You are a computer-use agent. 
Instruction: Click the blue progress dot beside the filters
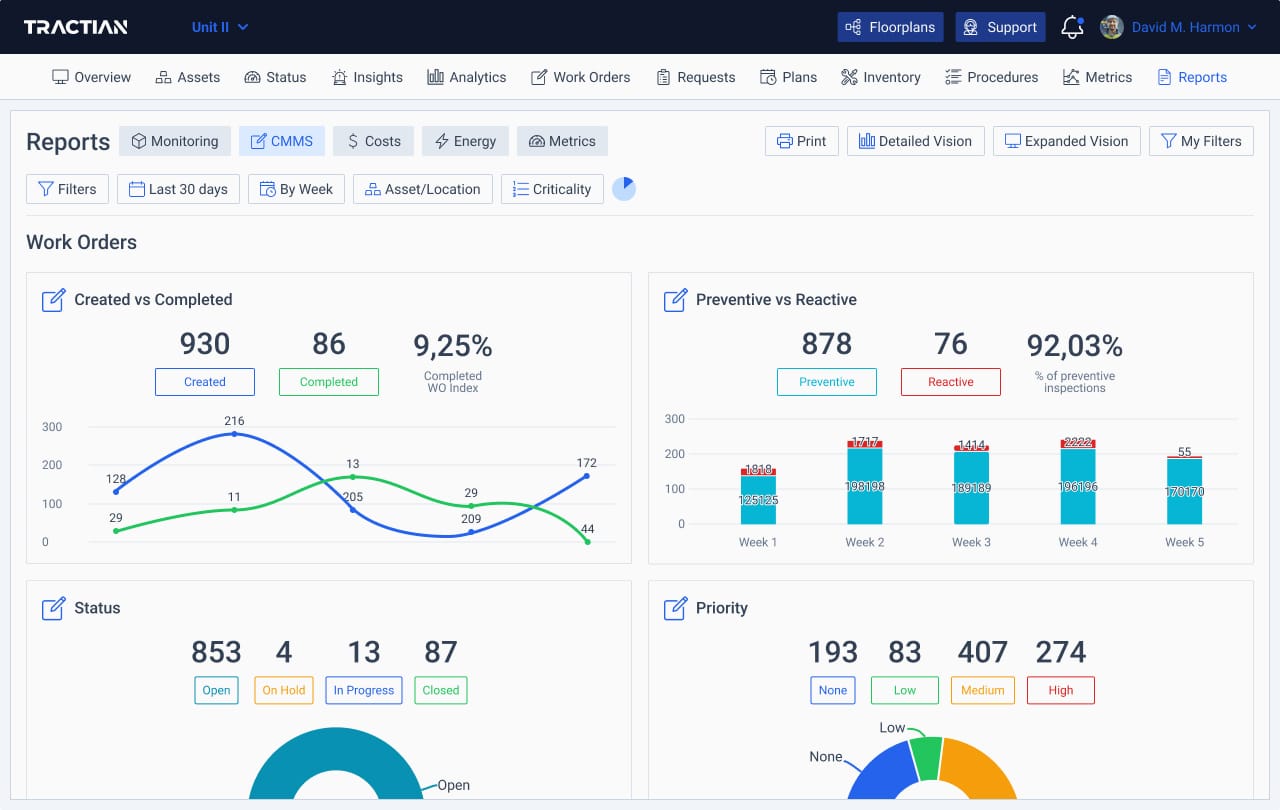(624, 188)
